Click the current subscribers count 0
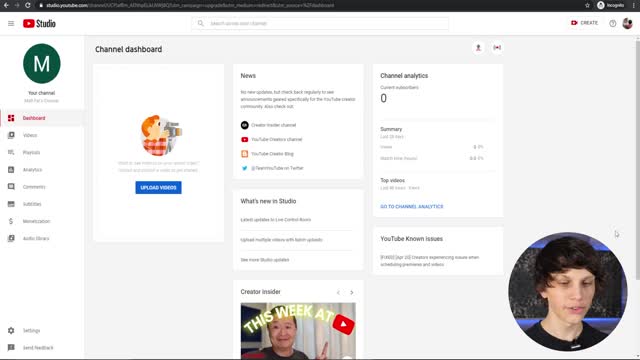 tap(383, 98)
